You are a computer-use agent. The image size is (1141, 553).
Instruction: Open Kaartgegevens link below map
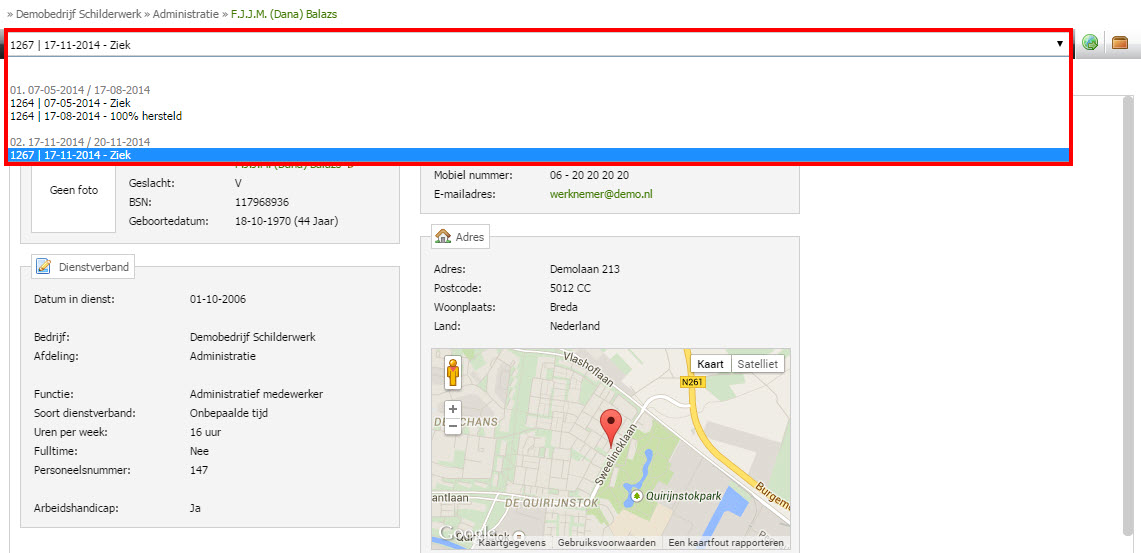pos(512,543)
